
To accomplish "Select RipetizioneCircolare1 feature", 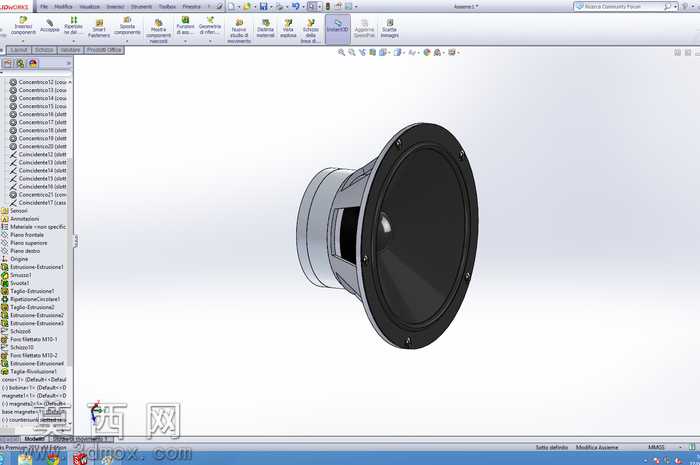I will 30,299.
